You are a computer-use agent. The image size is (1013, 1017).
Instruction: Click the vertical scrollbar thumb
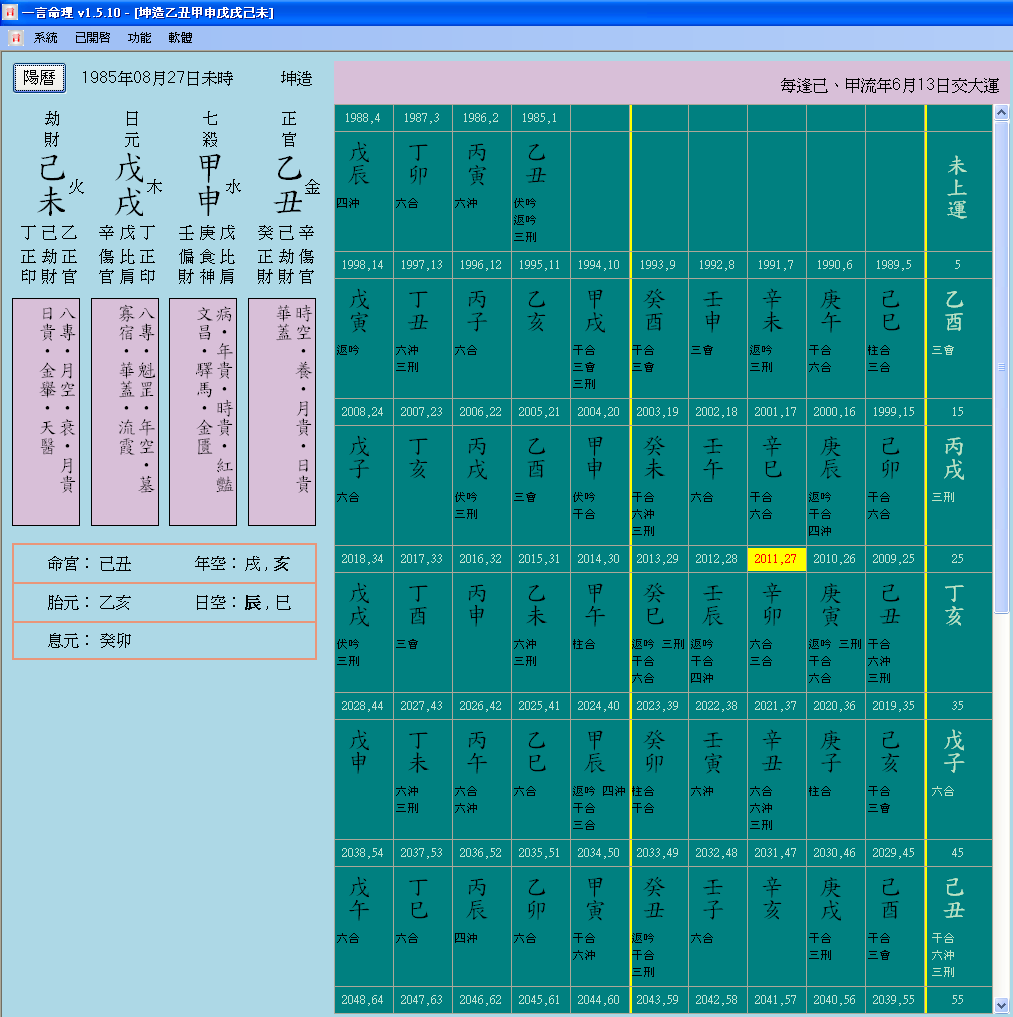pos(1001,366)
